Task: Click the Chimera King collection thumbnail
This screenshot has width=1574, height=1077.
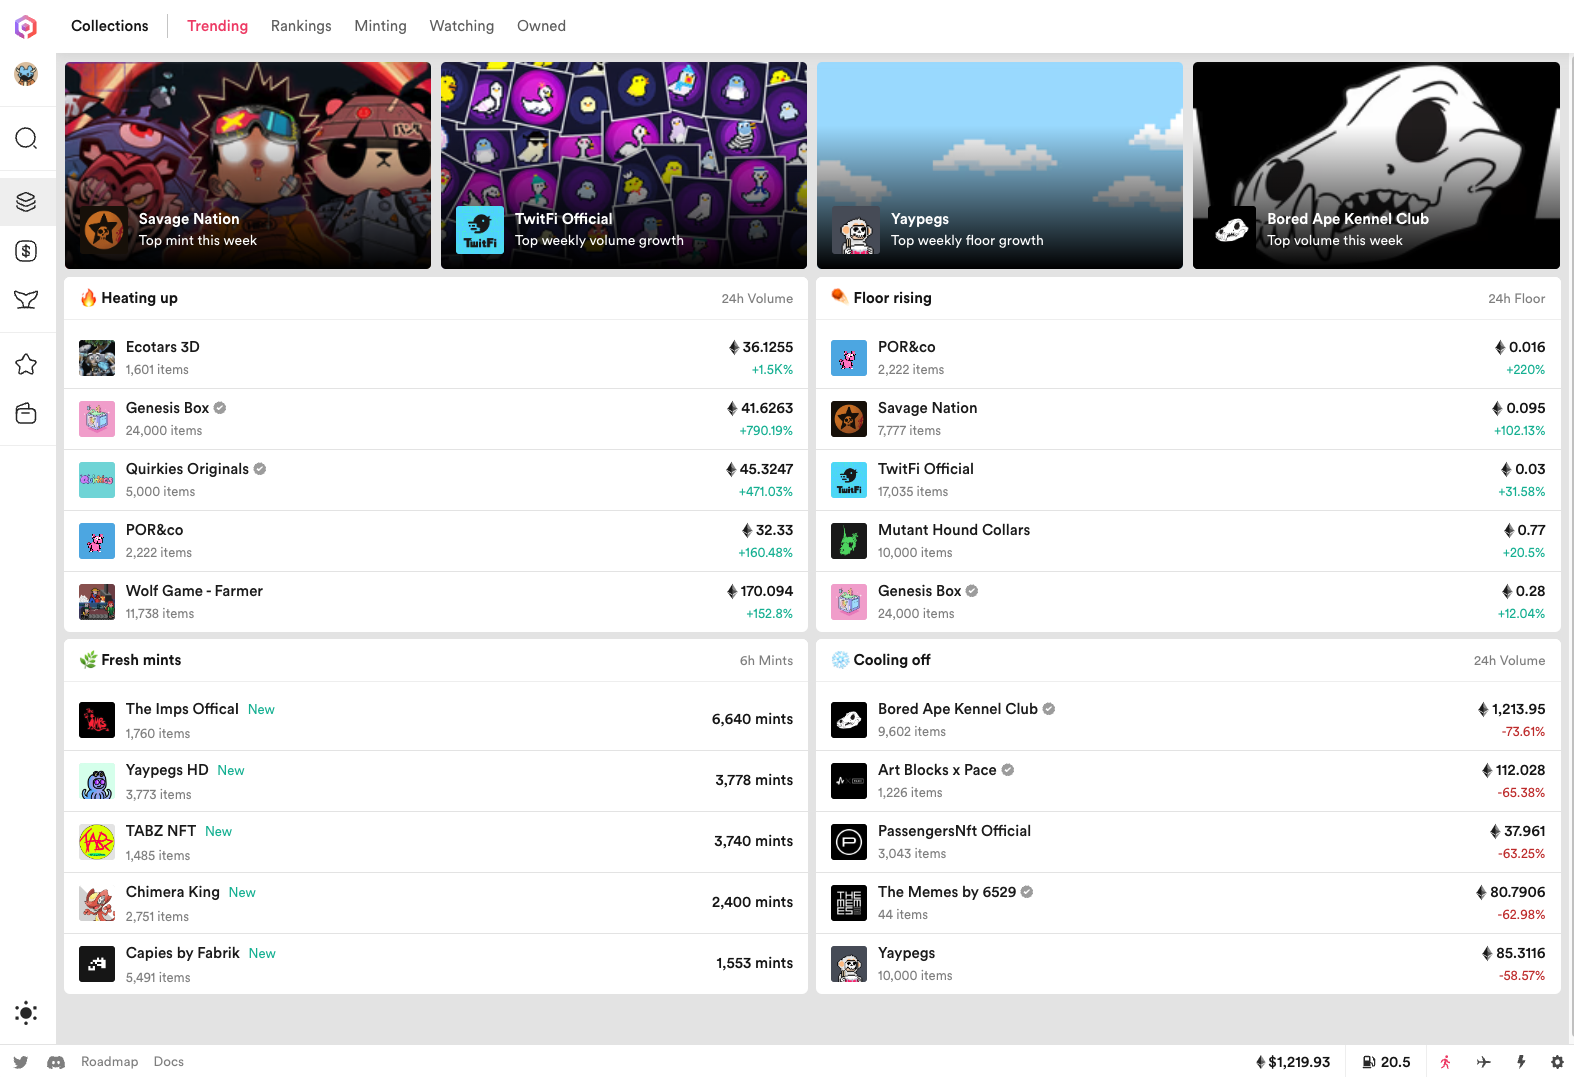Action: pyautogui.click(x=97, y=903)
